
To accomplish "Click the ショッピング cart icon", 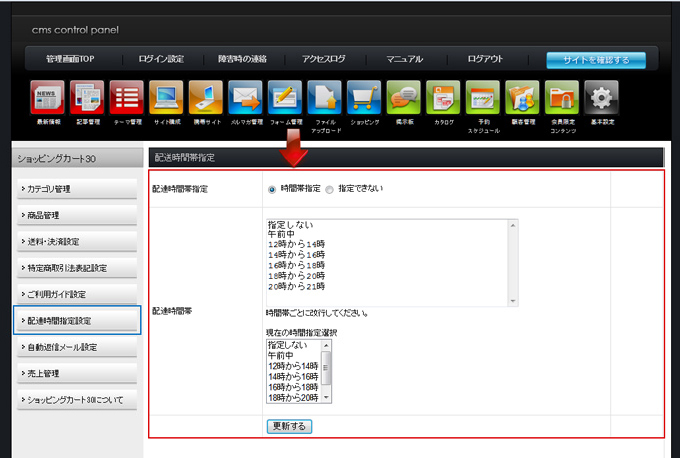I will [364, 98].
